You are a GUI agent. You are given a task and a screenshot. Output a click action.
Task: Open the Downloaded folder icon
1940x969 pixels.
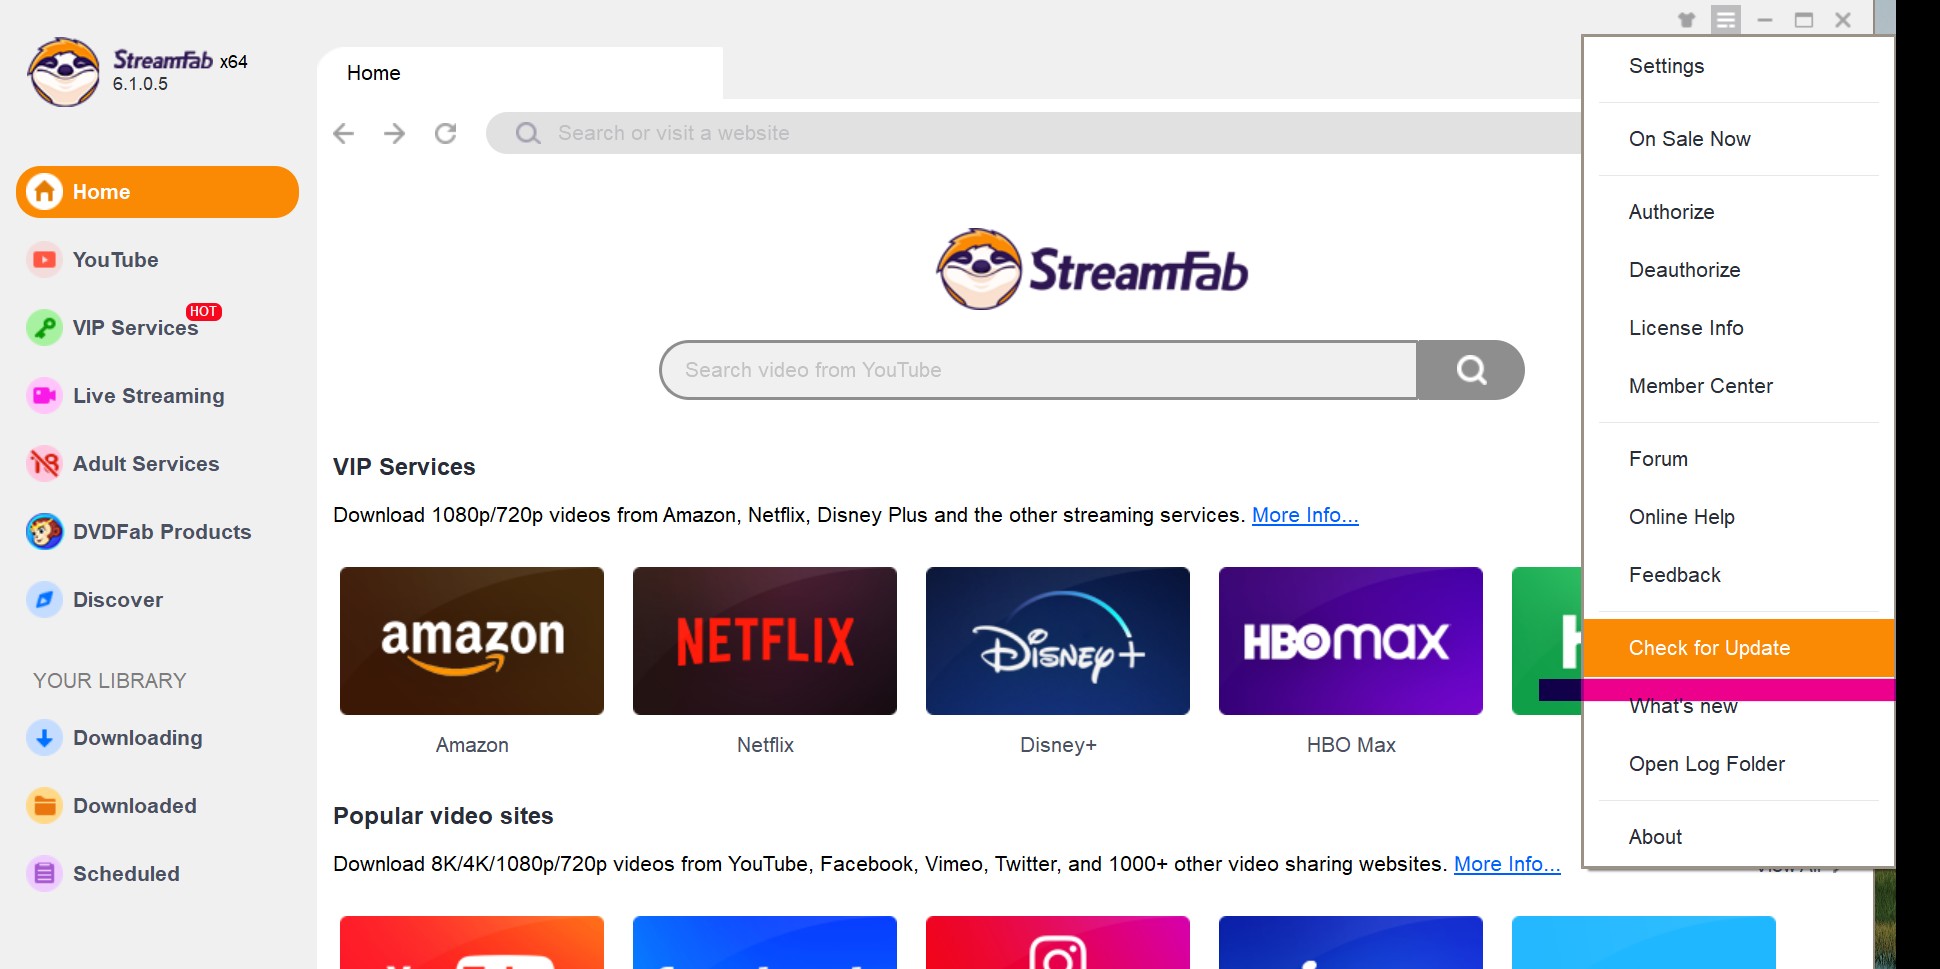(x=44, y=806)
